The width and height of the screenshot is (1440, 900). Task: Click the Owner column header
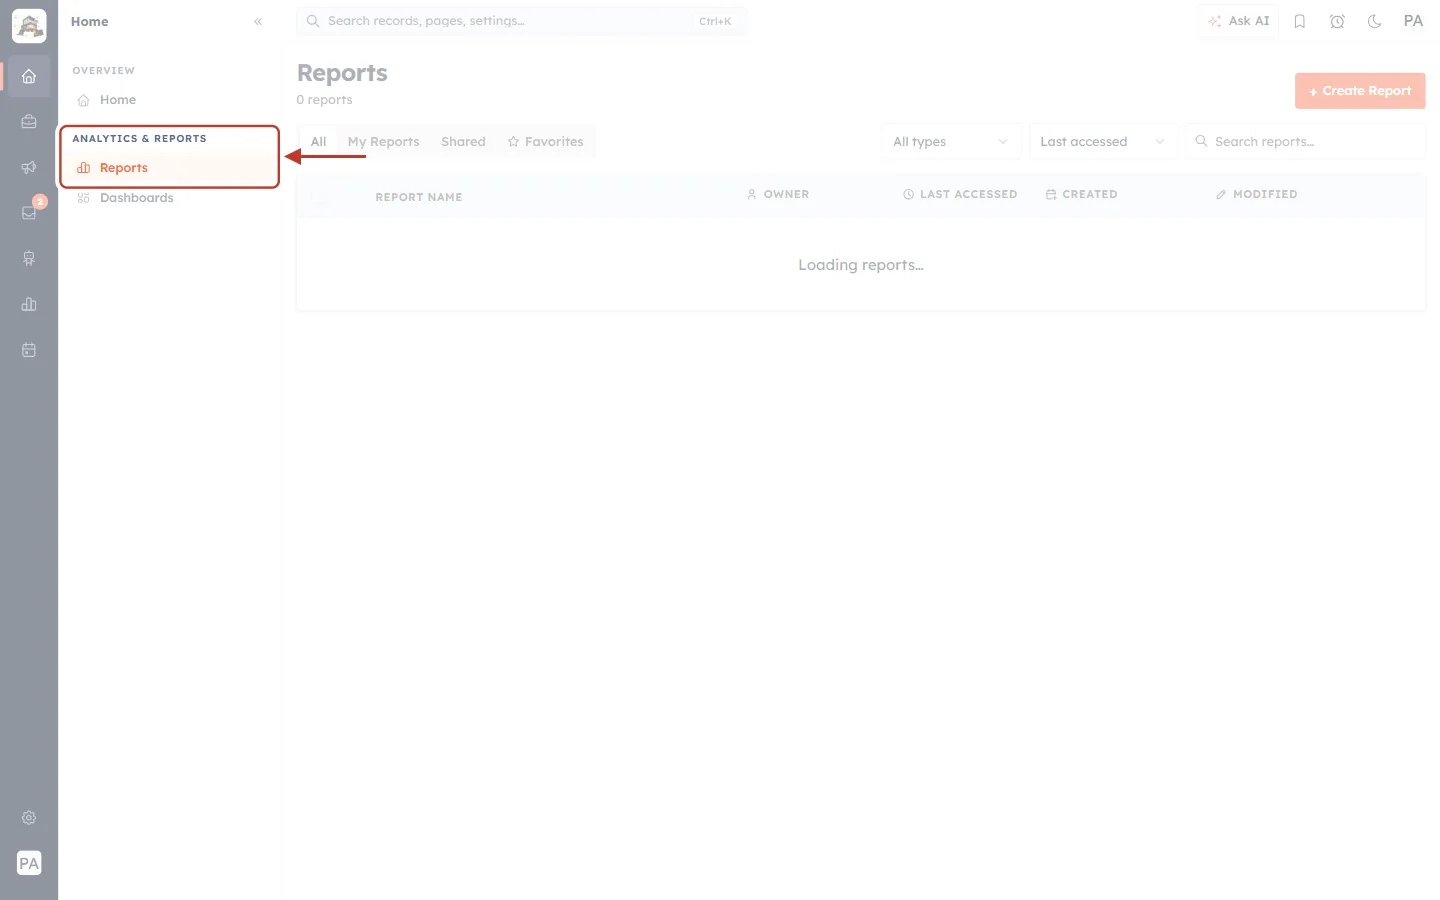[x=778, y=195]
